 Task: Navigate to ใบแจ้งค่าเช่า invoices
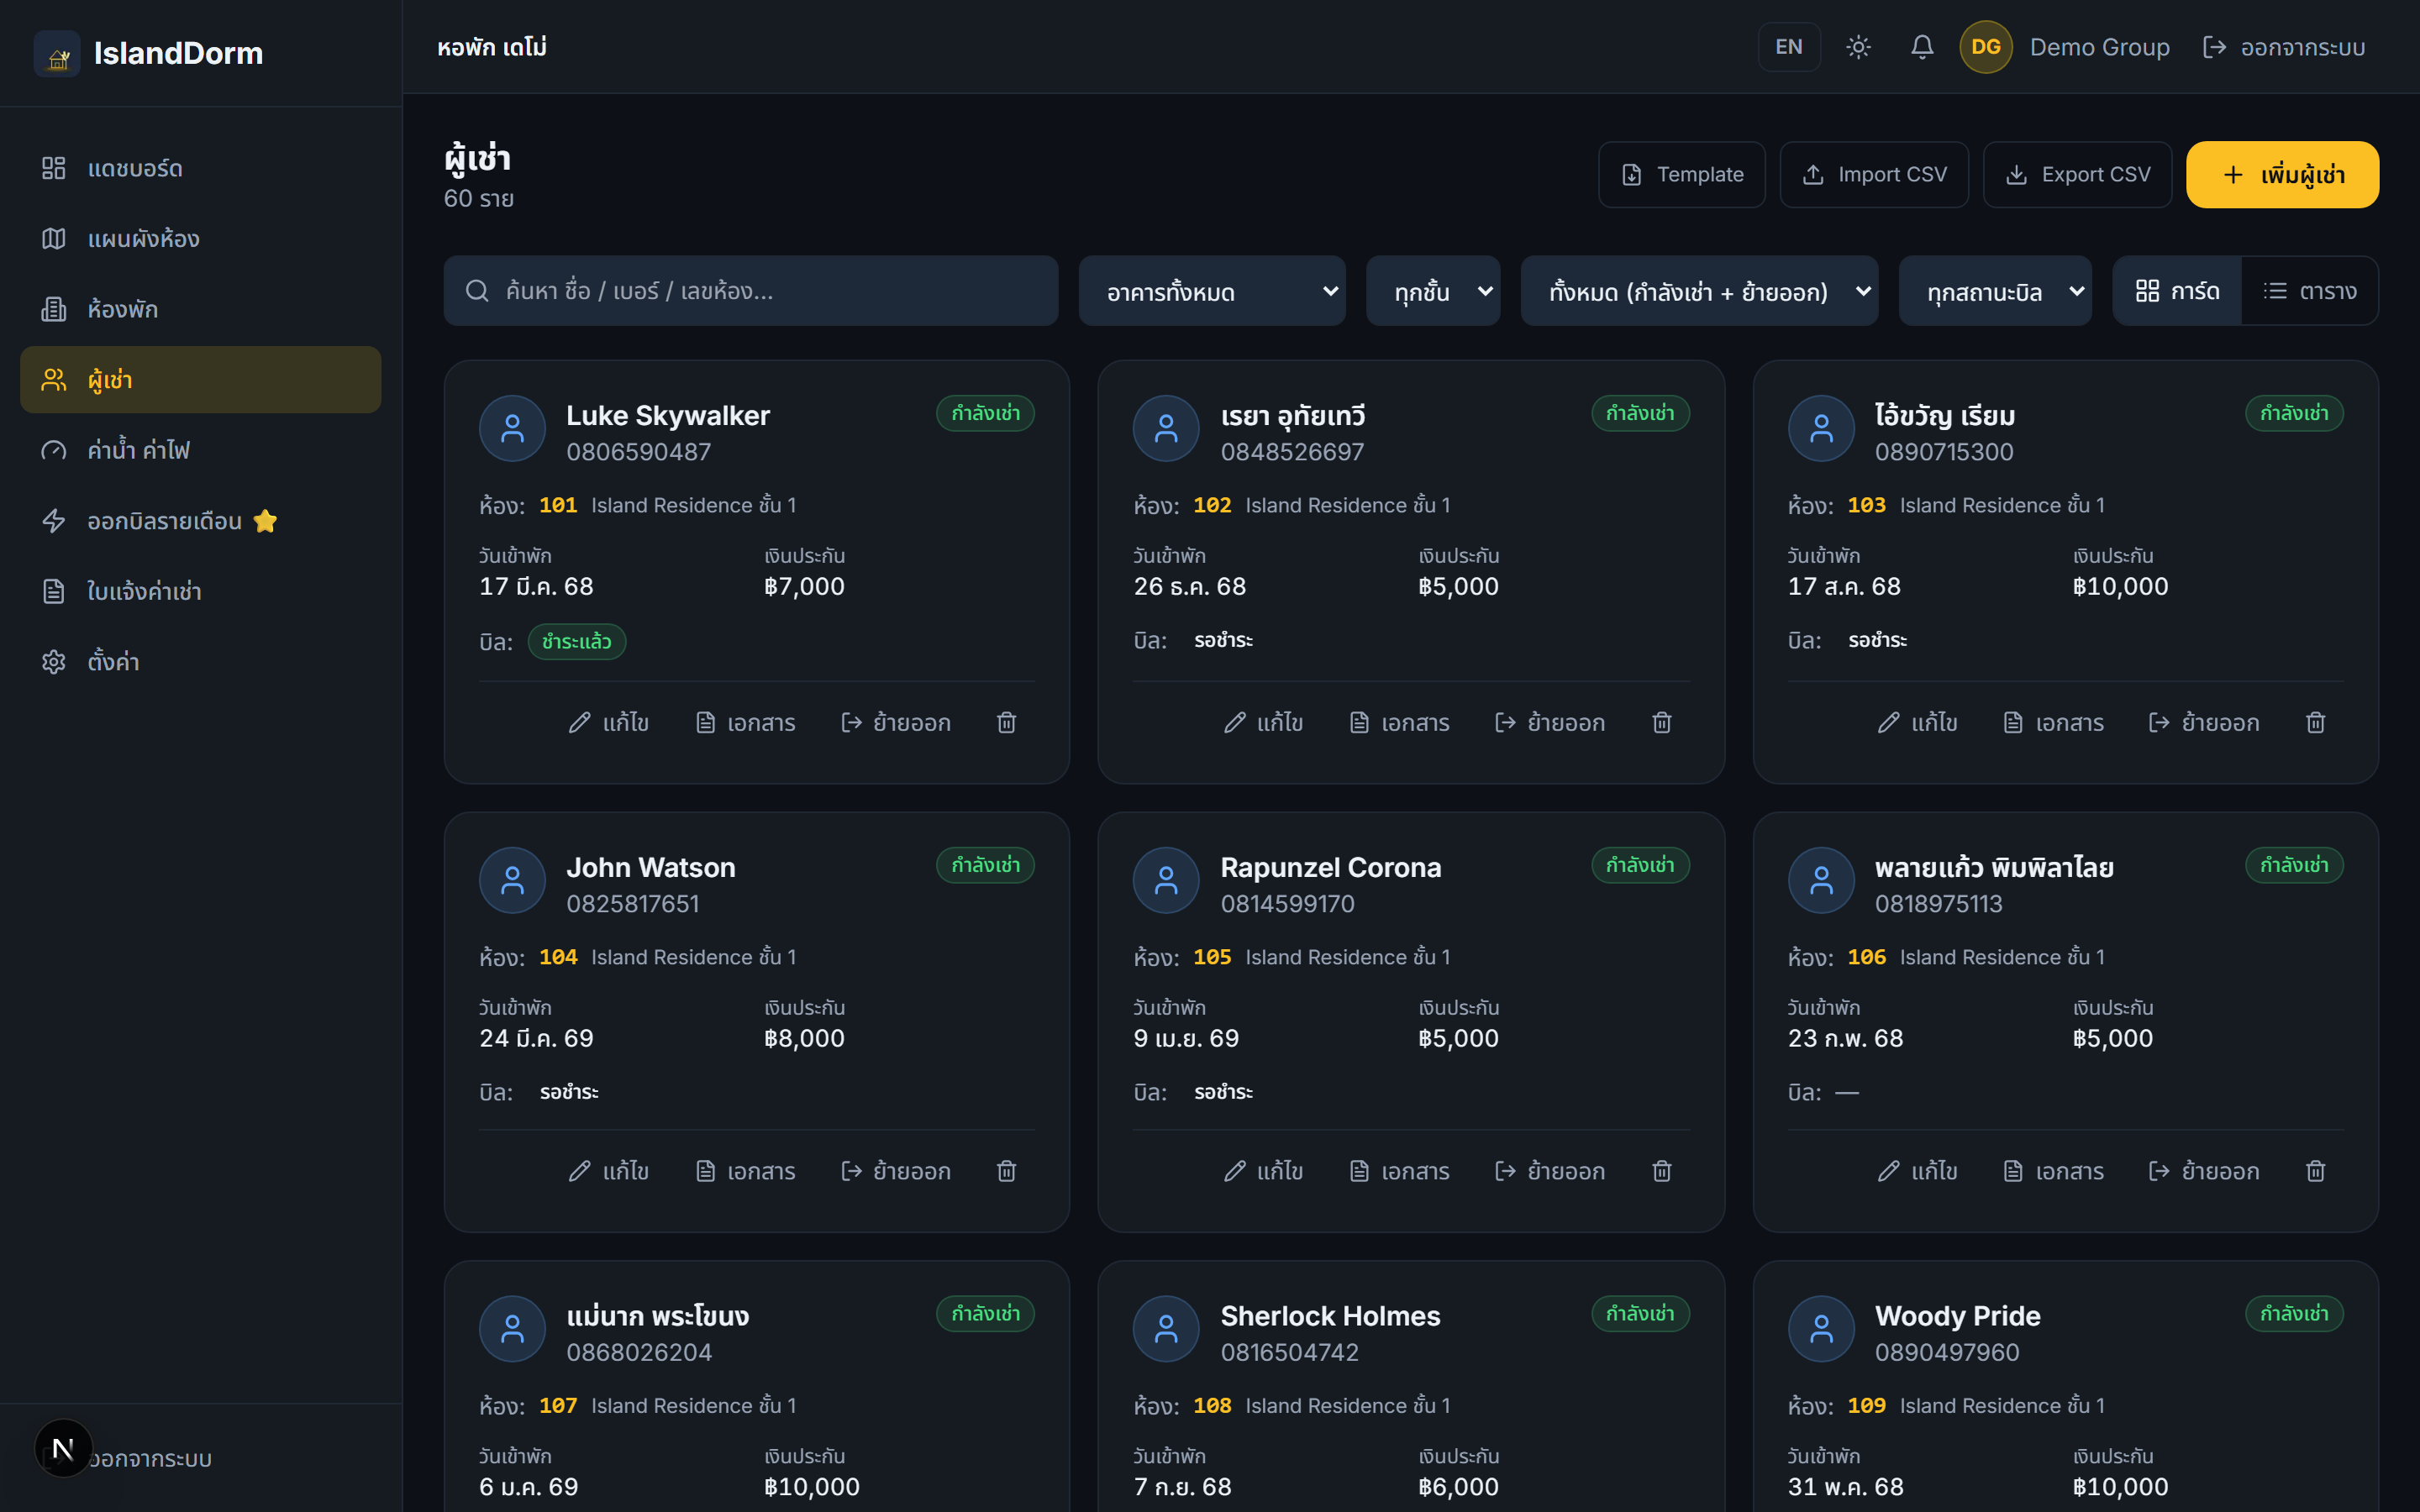coord(200,591)
